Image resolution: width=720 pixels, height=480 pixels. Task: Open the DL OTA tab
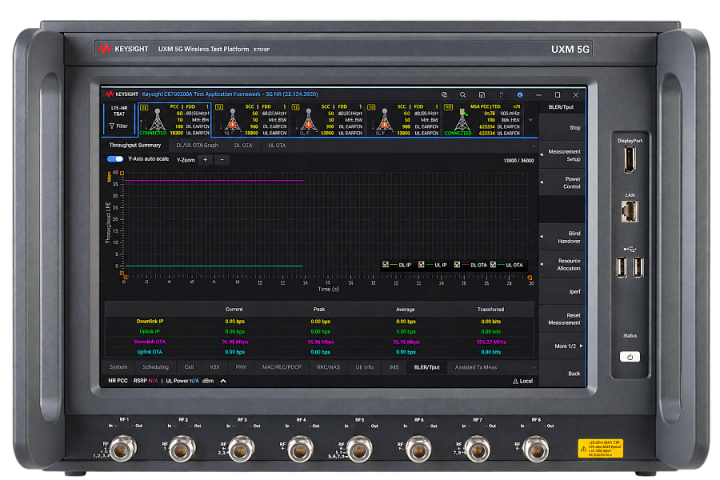click(243, 145)
